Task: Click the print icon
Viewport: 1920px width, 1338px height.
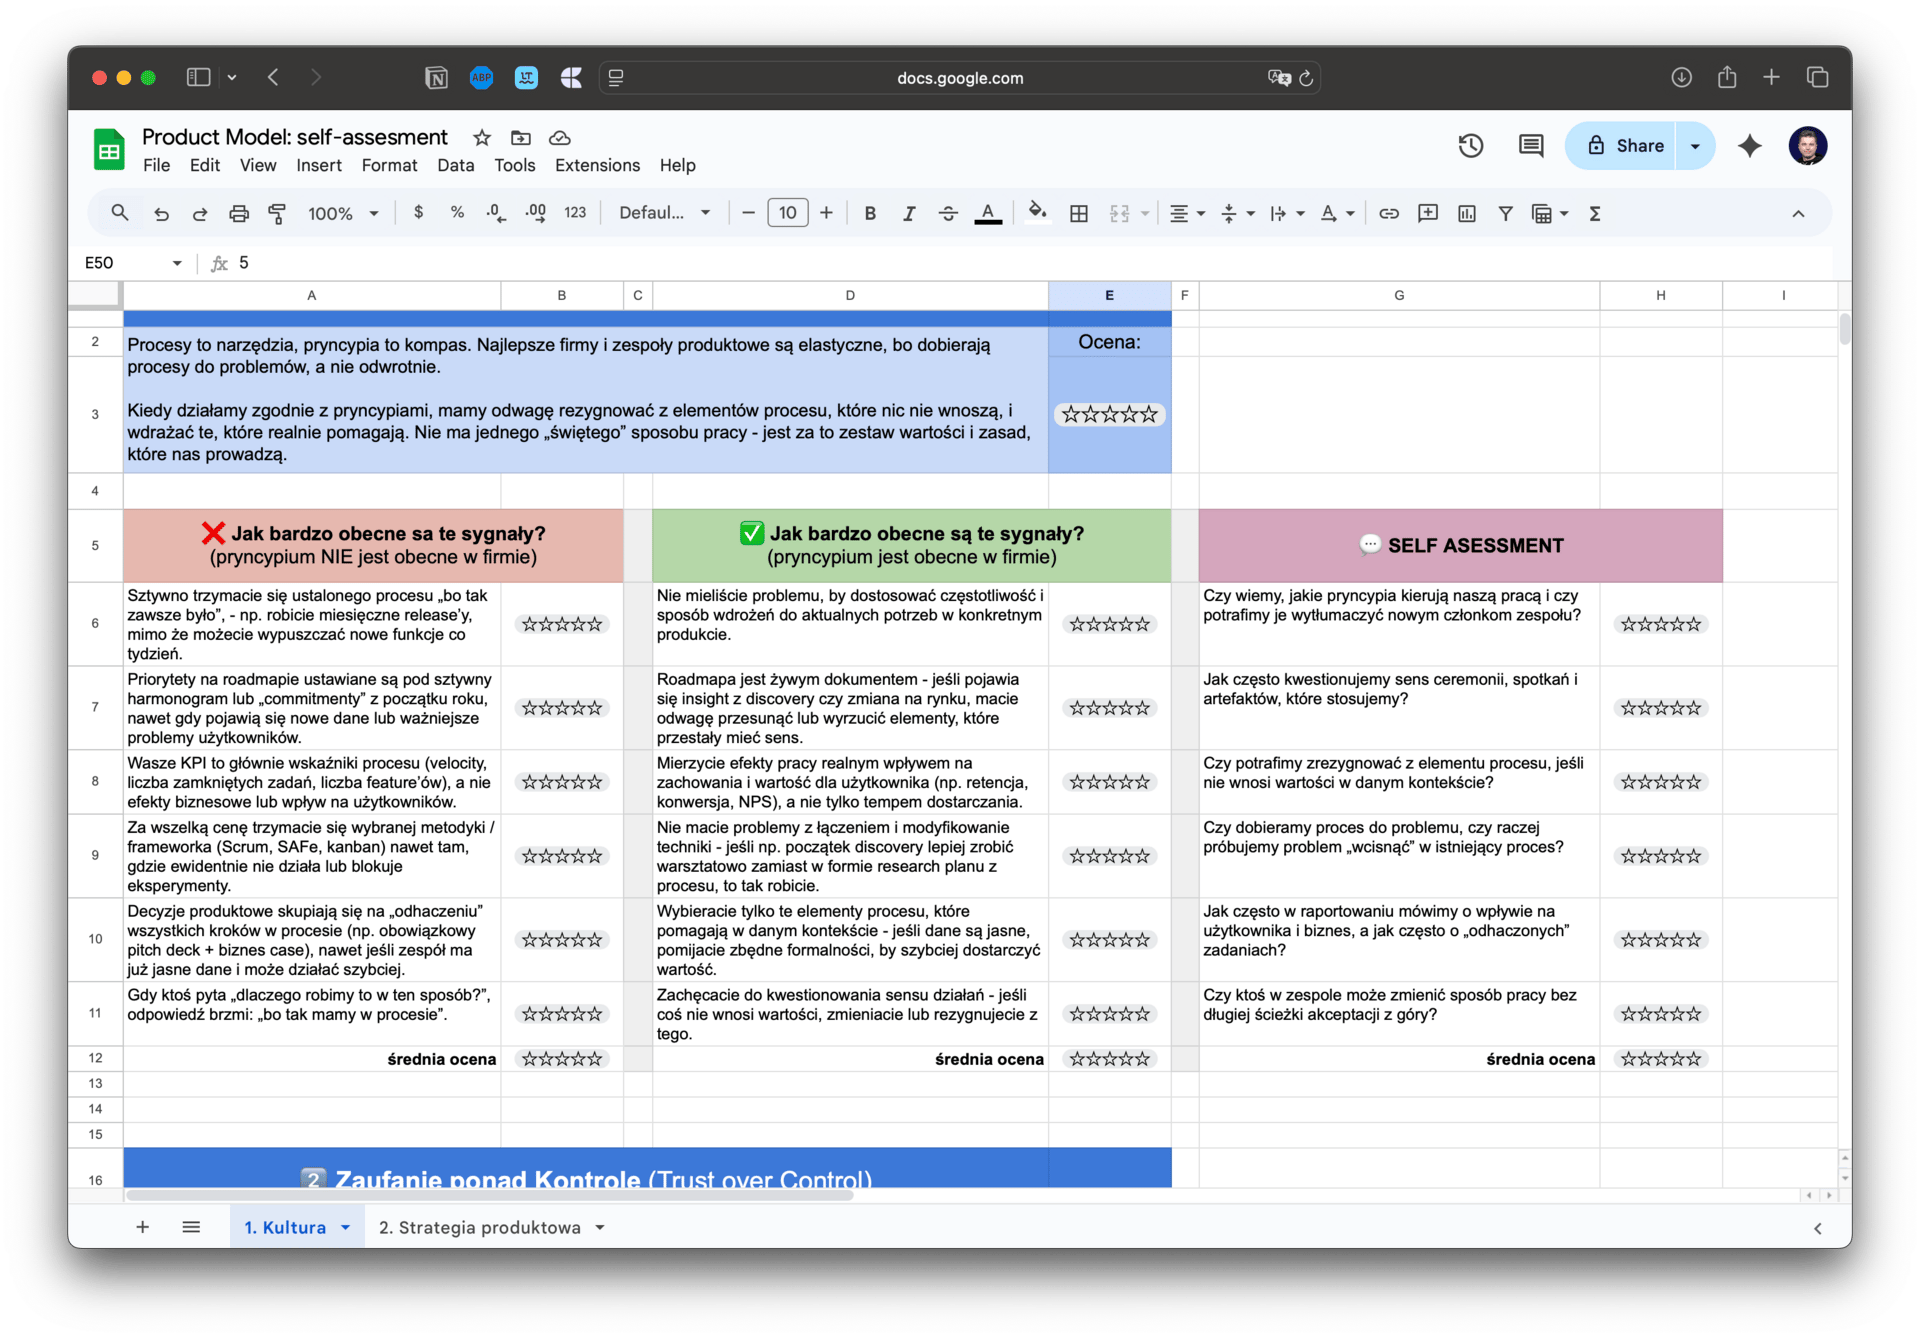Action: pos(238,213)
